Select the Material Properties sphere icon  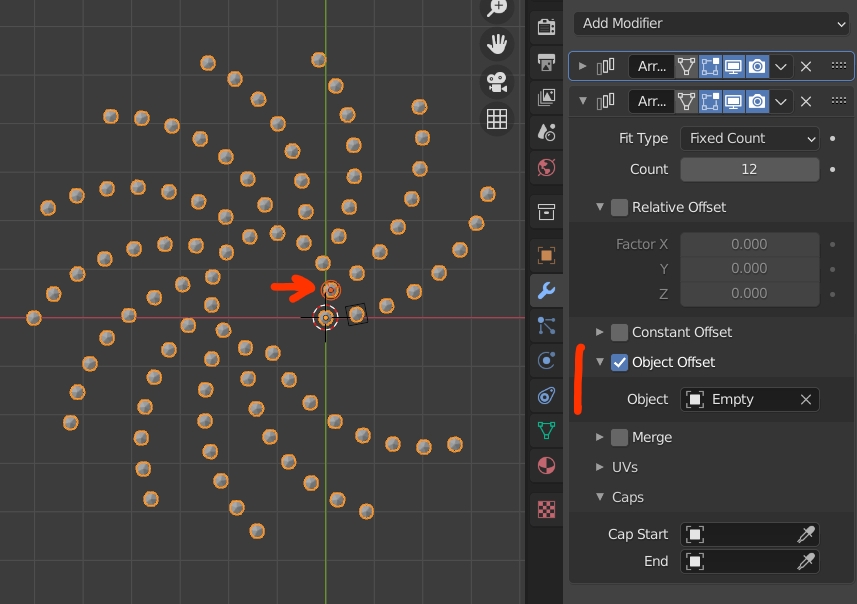pos(545,466)
